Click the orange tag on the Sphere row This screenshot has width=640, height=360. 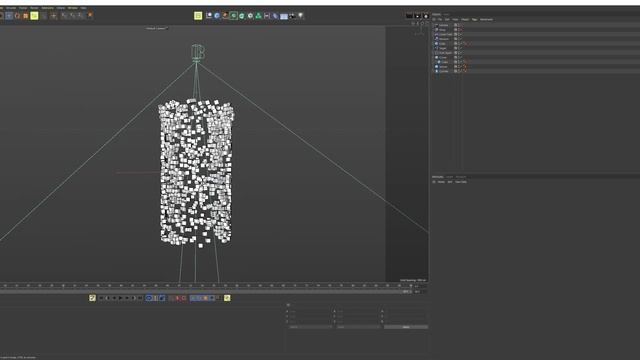[465, 67]
